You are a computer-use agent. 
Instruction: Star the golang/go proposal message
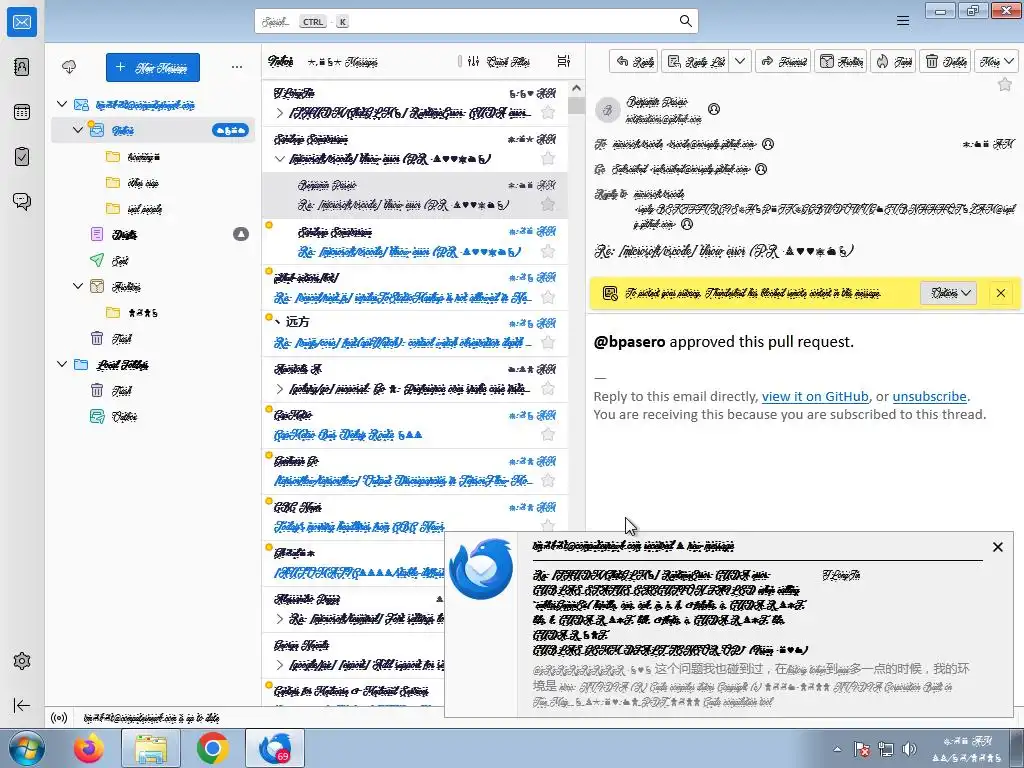[548, 389]
